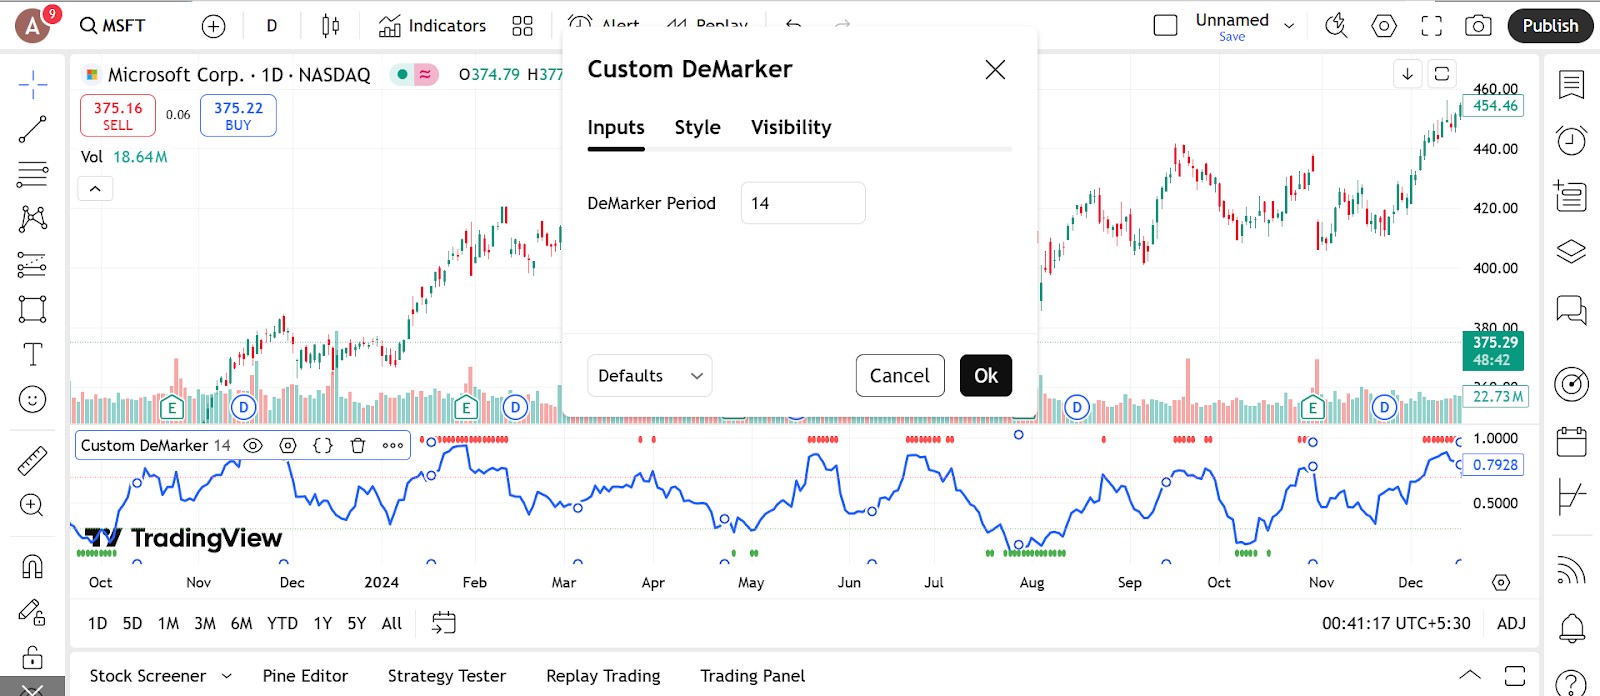Open the Fibonacci retracement tools
Screen dimensions: 1600x696
(x=32, y=174)
